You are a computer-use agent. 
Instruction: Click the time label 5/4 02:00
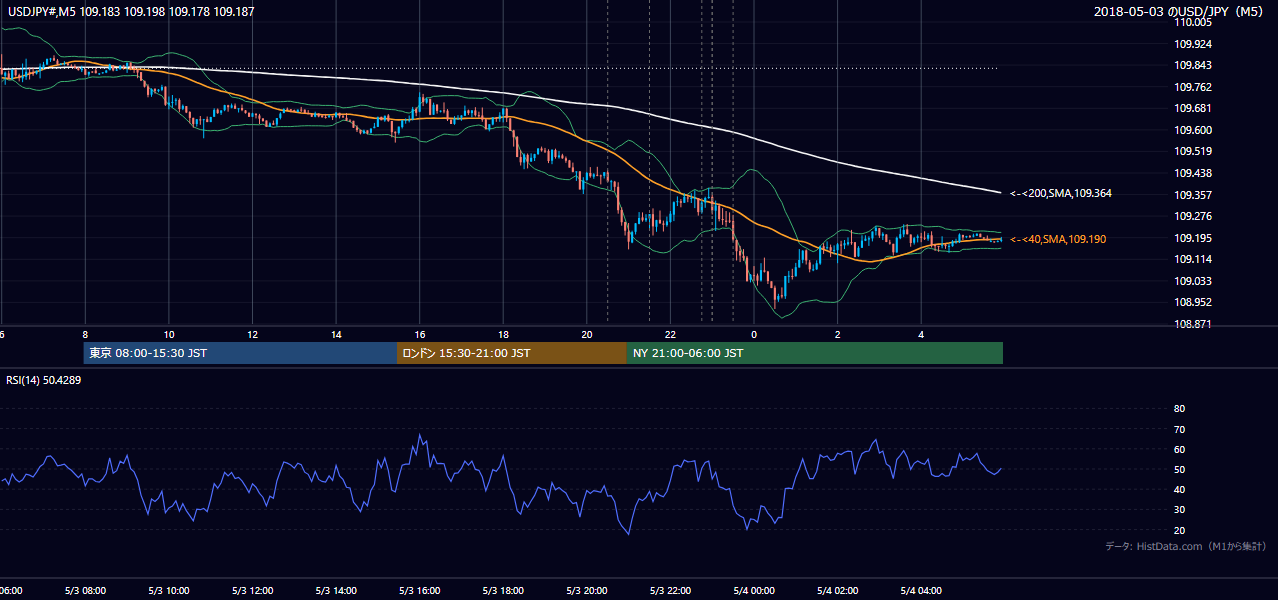[838, 591]
